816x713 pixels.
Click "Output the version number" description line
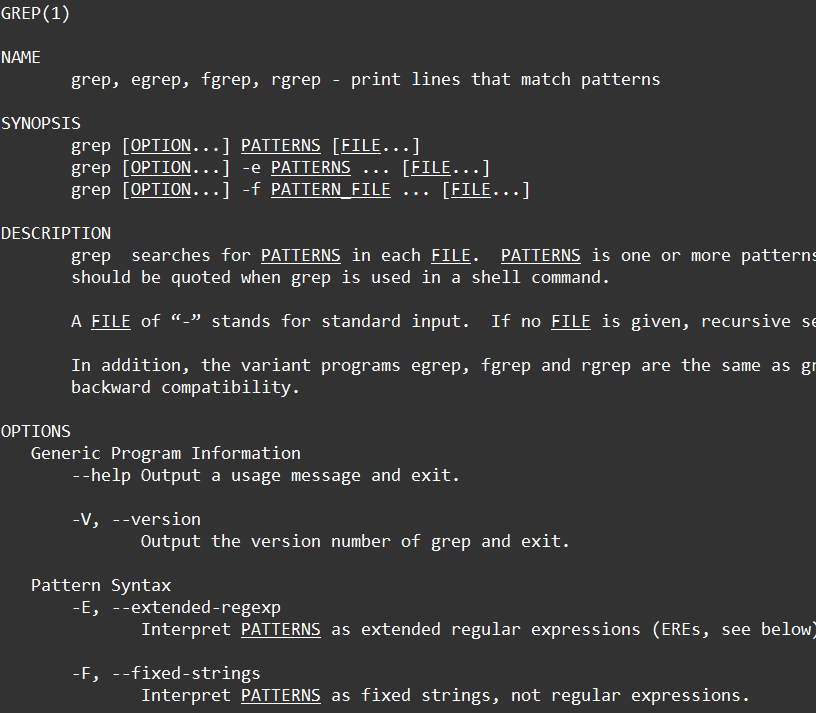[x=355, y=541]
